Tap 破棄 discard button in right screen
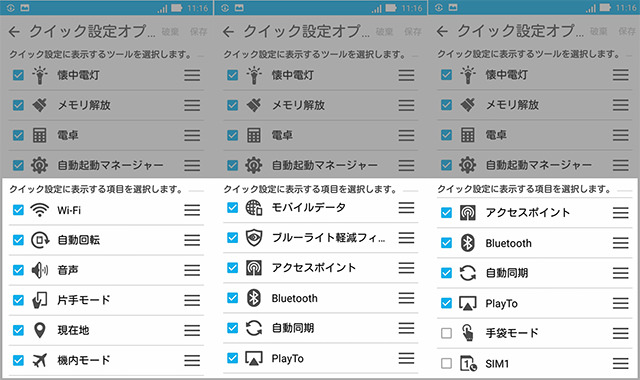The height and width of the screenshot is (380, 640). (598, 31)
